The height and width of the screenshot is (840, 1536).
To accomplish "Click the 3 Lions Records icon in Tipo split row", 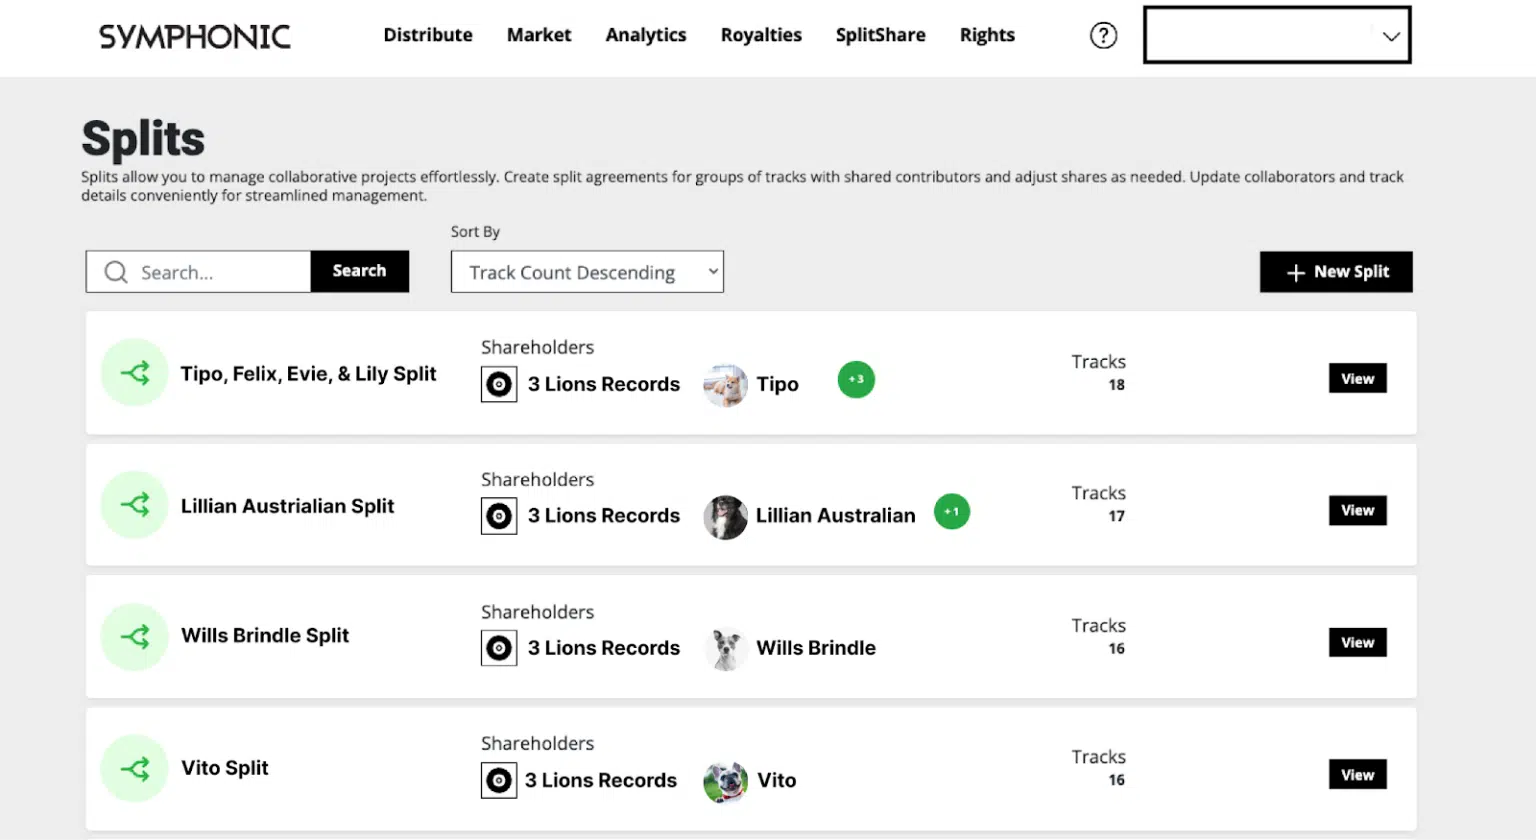I will (499, 385).
